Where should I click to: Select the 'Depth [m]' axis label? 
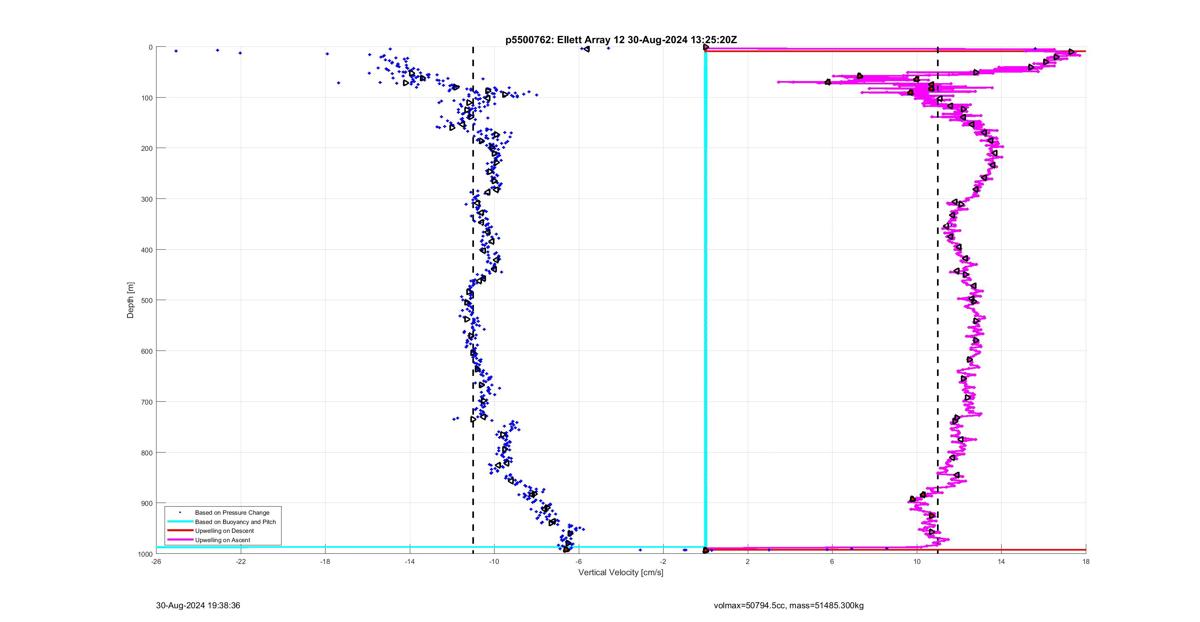(x=130, y=300)
